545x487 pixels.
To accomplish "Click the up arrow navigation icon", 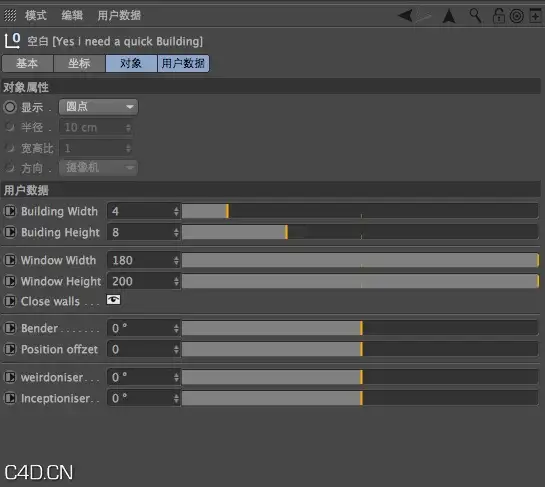I will [449, 16].
